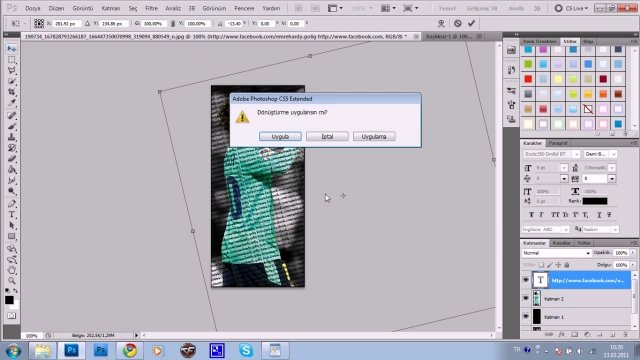Choose the Zoom tool in toolbar
Viewport: 640px width, 360px height.
click(x=11, y=280)
